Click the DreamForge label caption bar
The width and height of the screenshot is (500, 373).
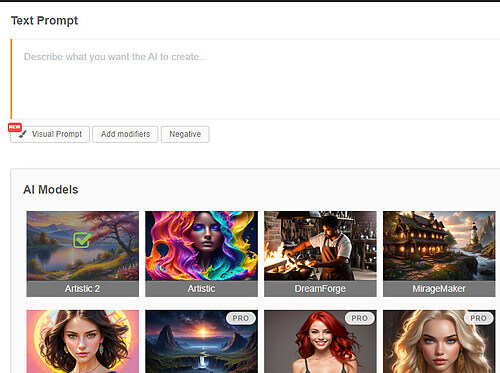point(320,289)
